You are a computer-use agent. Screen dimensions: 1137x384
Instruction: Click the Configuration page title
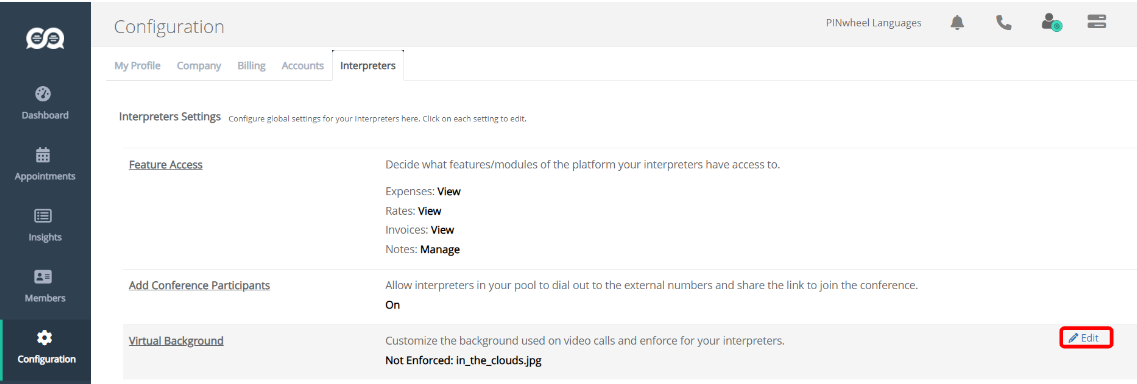click(169, 27)
